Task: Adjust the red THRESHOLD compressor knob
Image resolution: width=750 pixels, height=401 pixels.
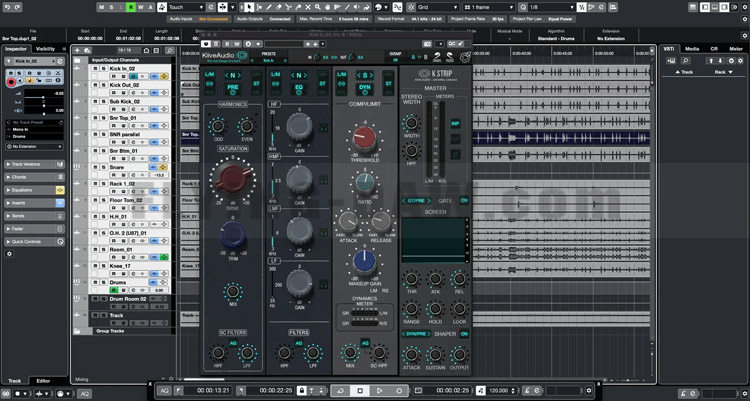Action: coord(364,136)
